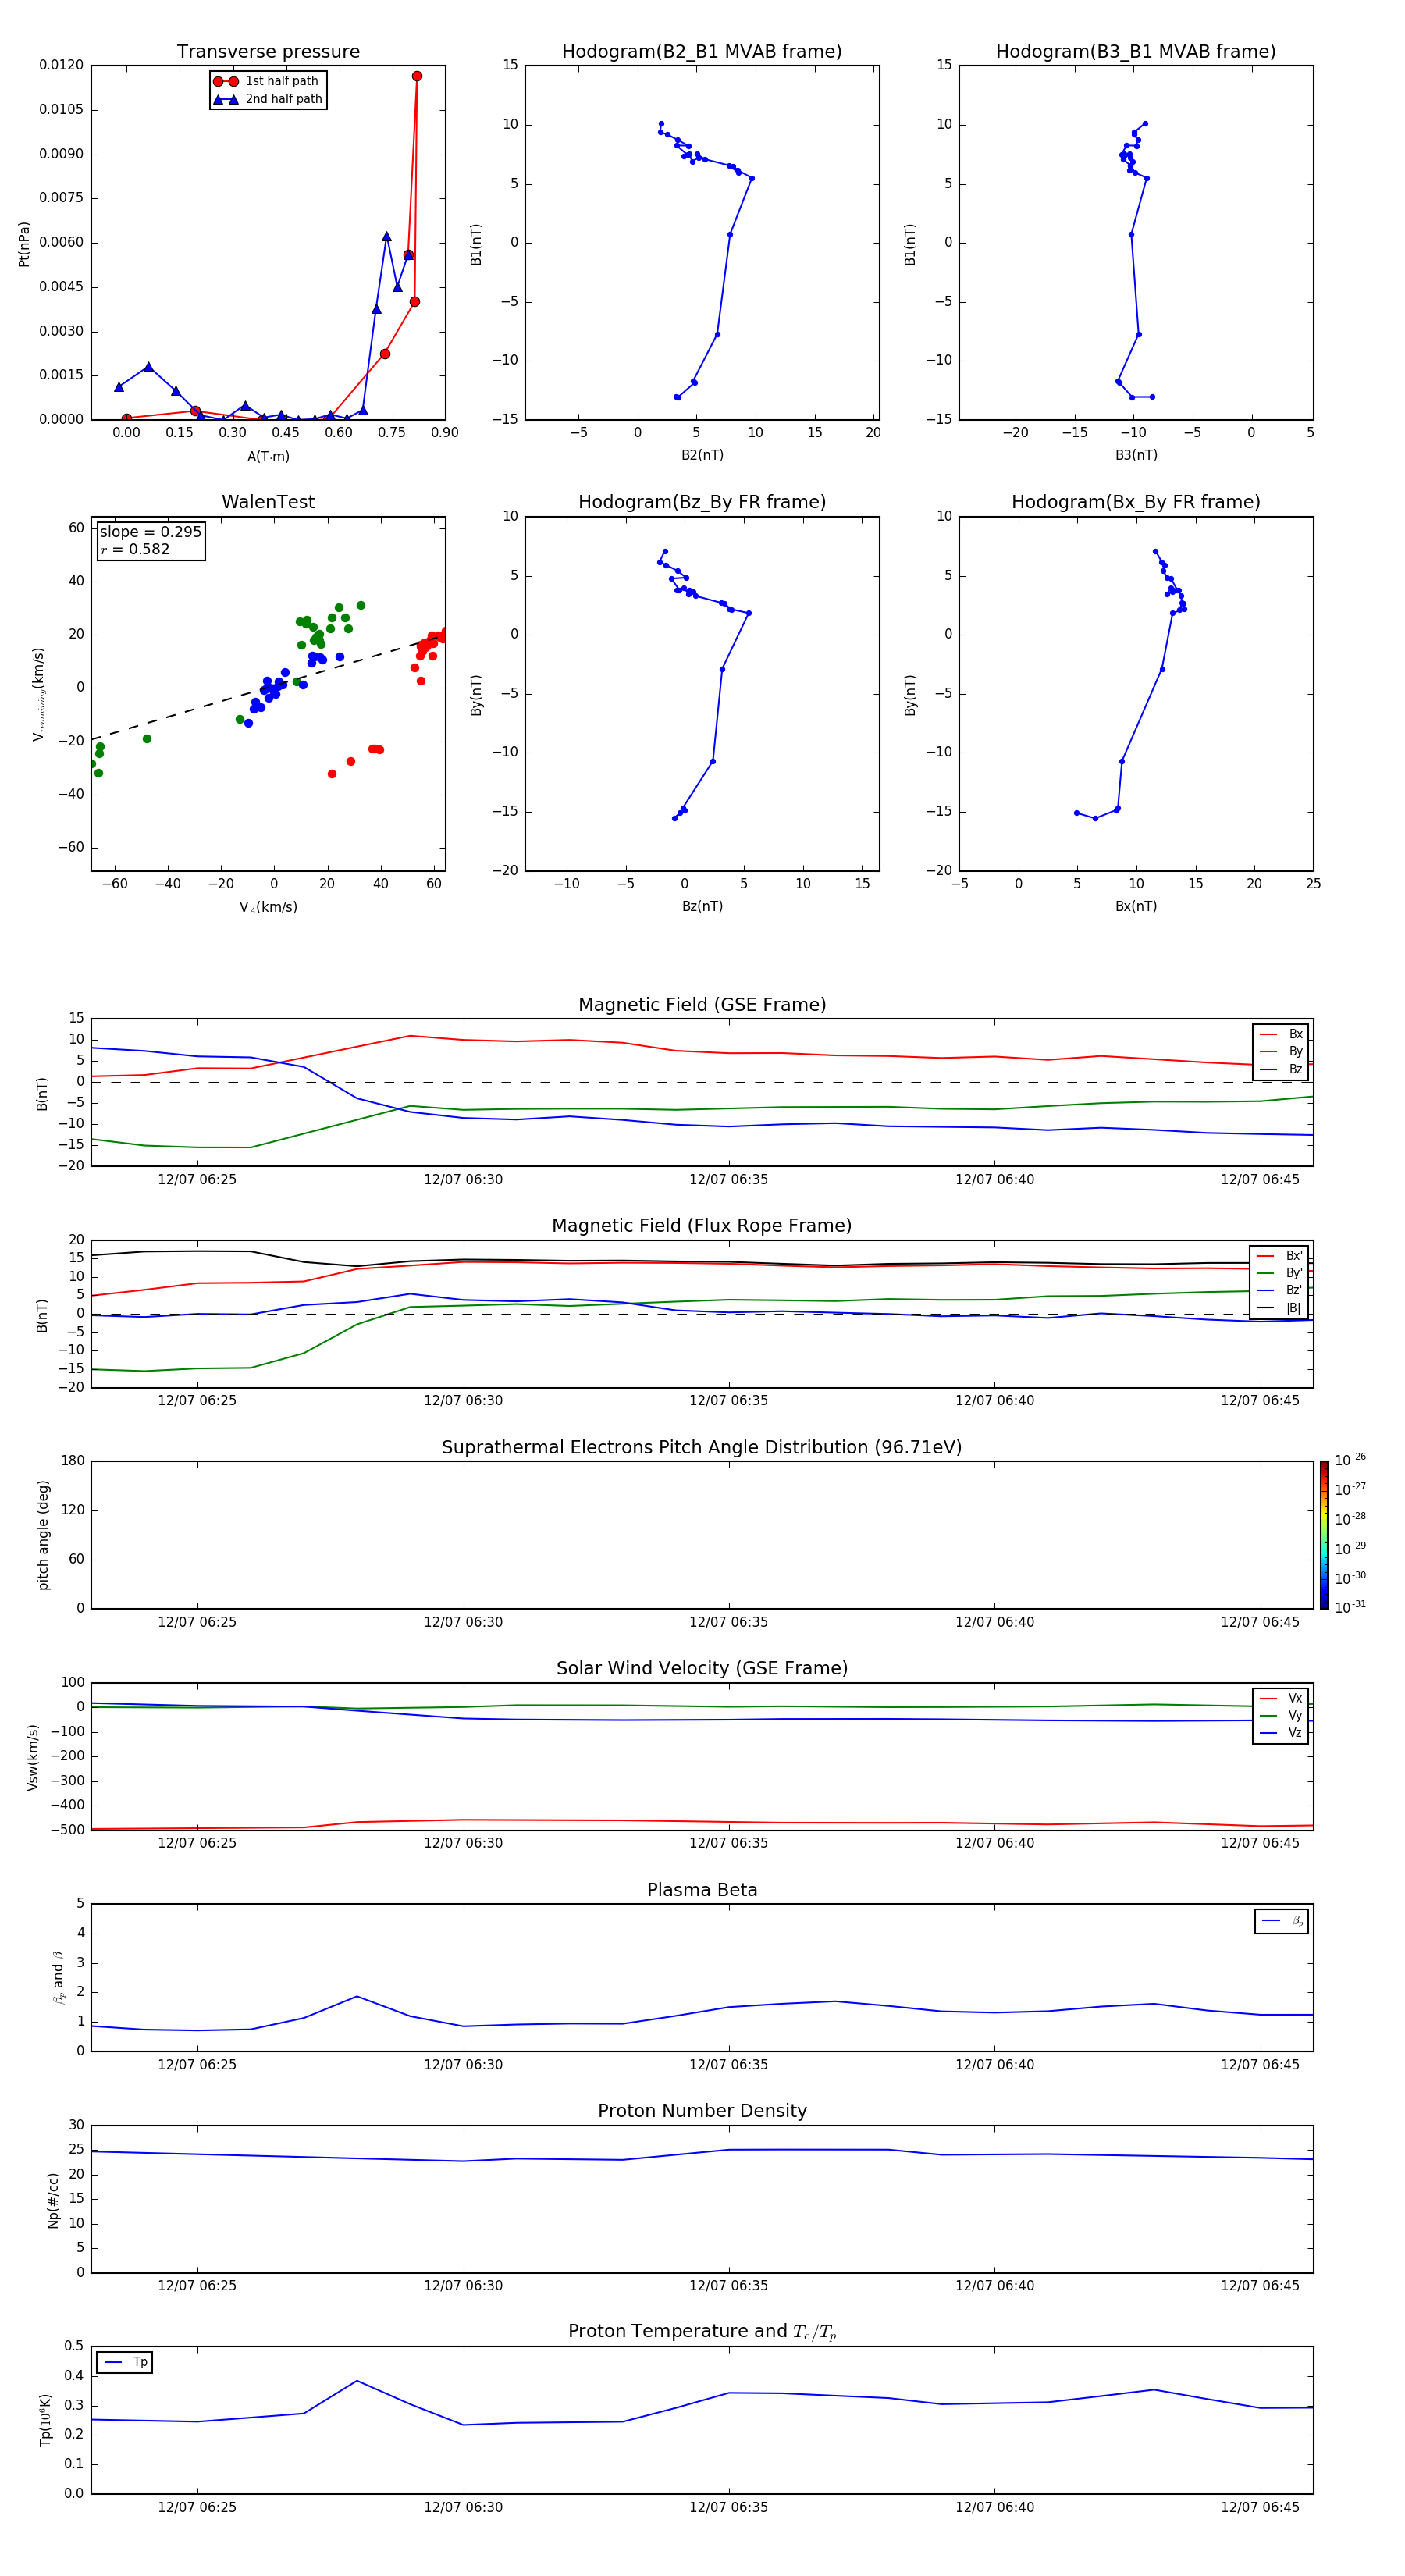Click the 'V_A(km/s)' x-axis label
This screenshot has height=2576, width=1405.
coord(268,907)
